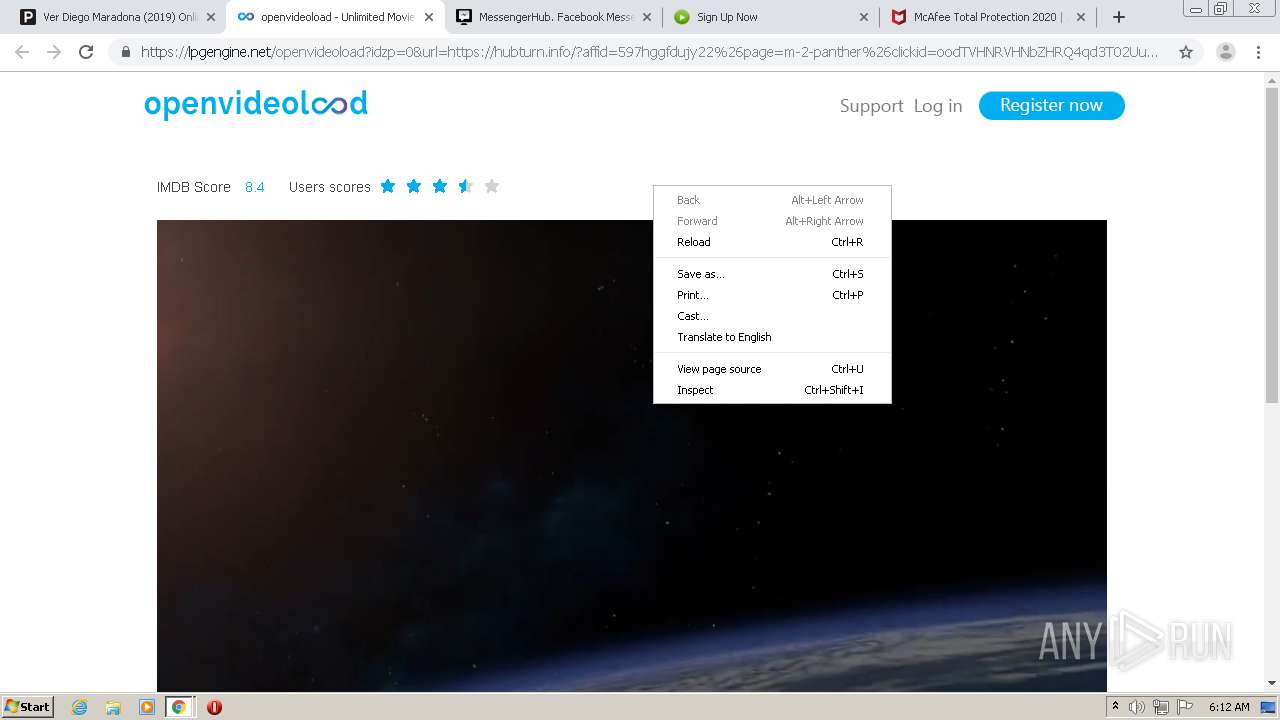Show hidden tray icons arrow

pyautogui.click(x=1115, y=707)
